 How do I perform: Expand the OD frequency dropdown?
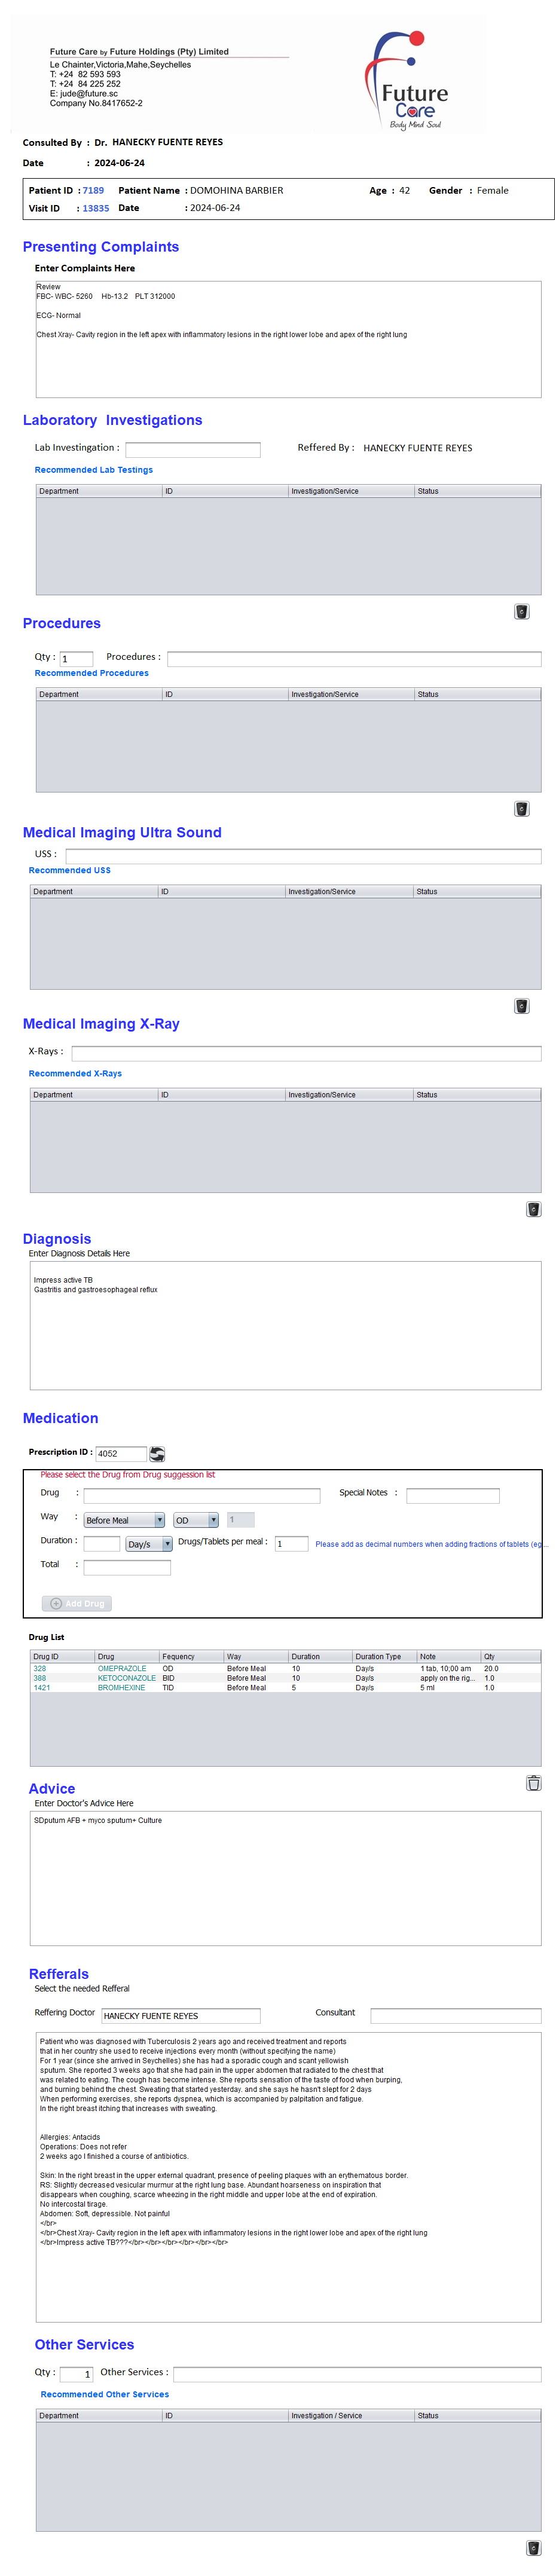(x=196, y=1519)
